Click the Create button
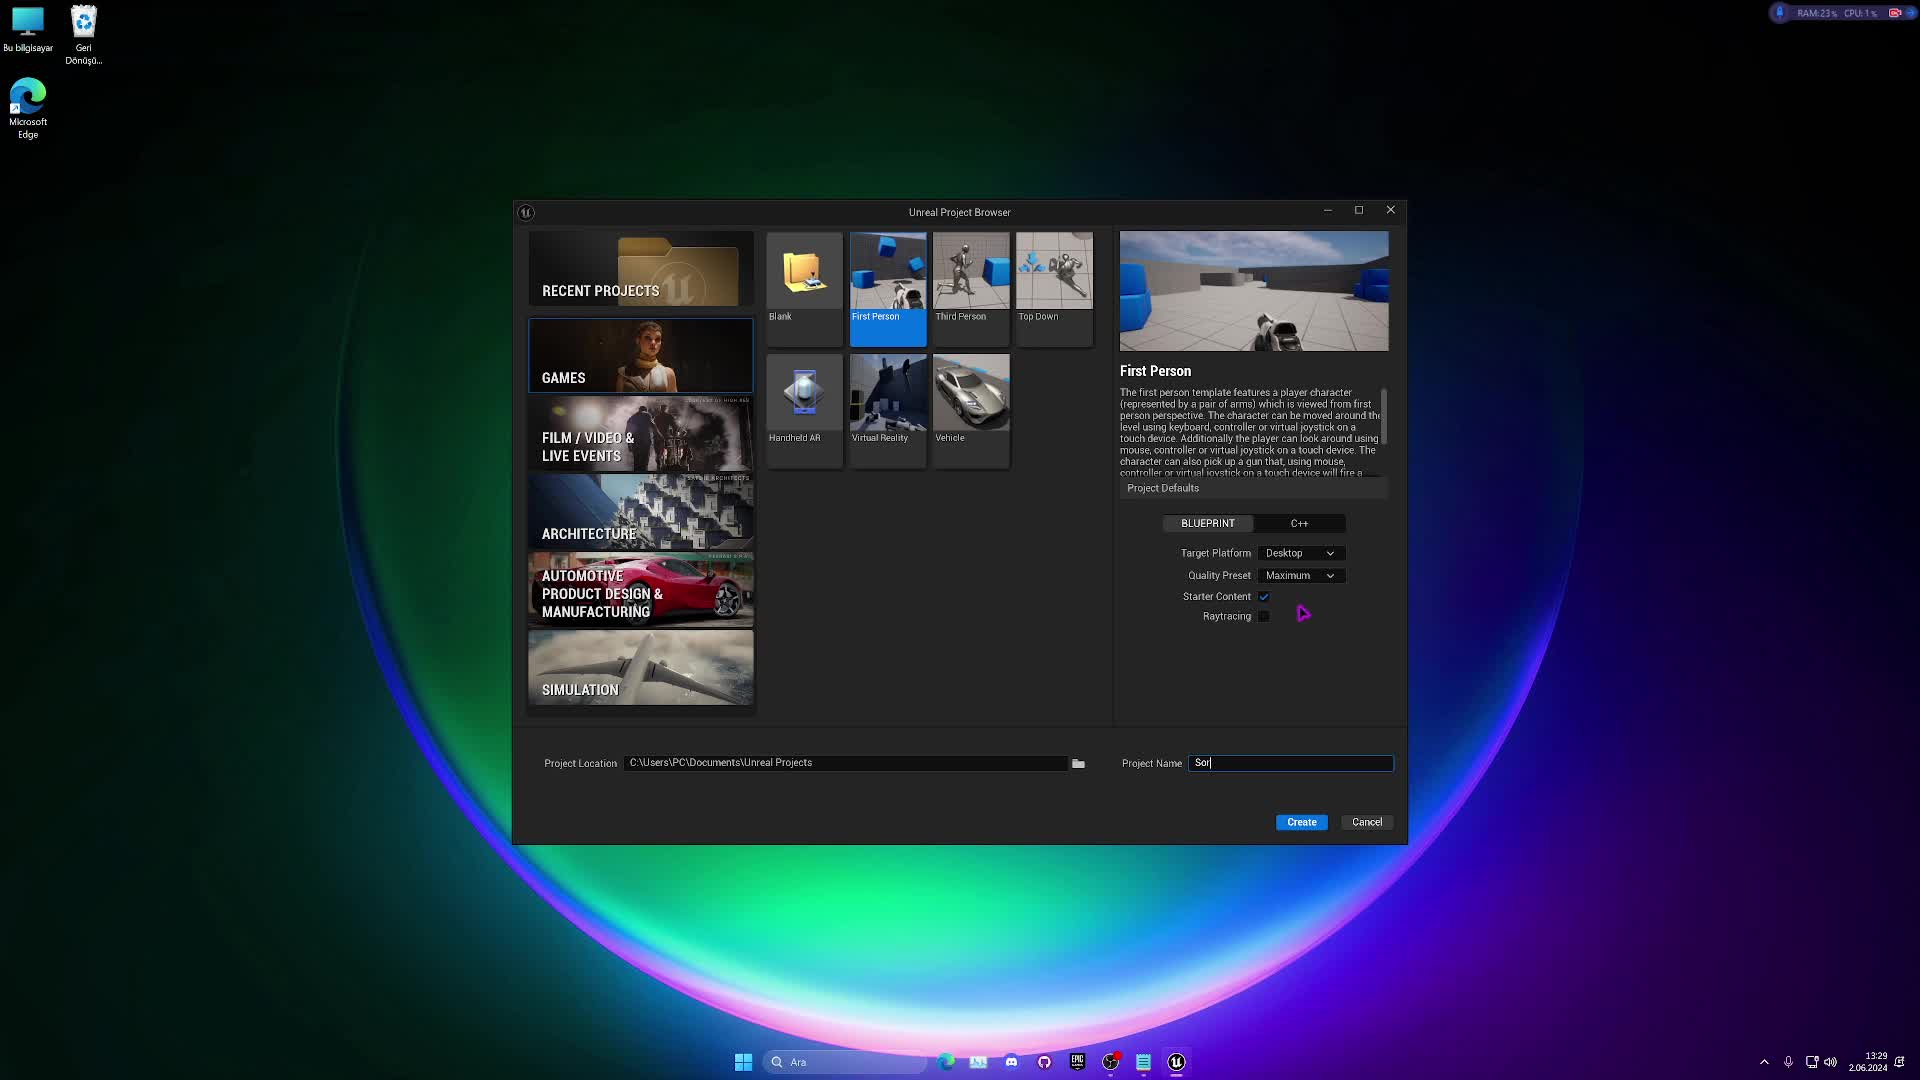Viewport: 1920px width, 1080px height. tap(1301, 822)
